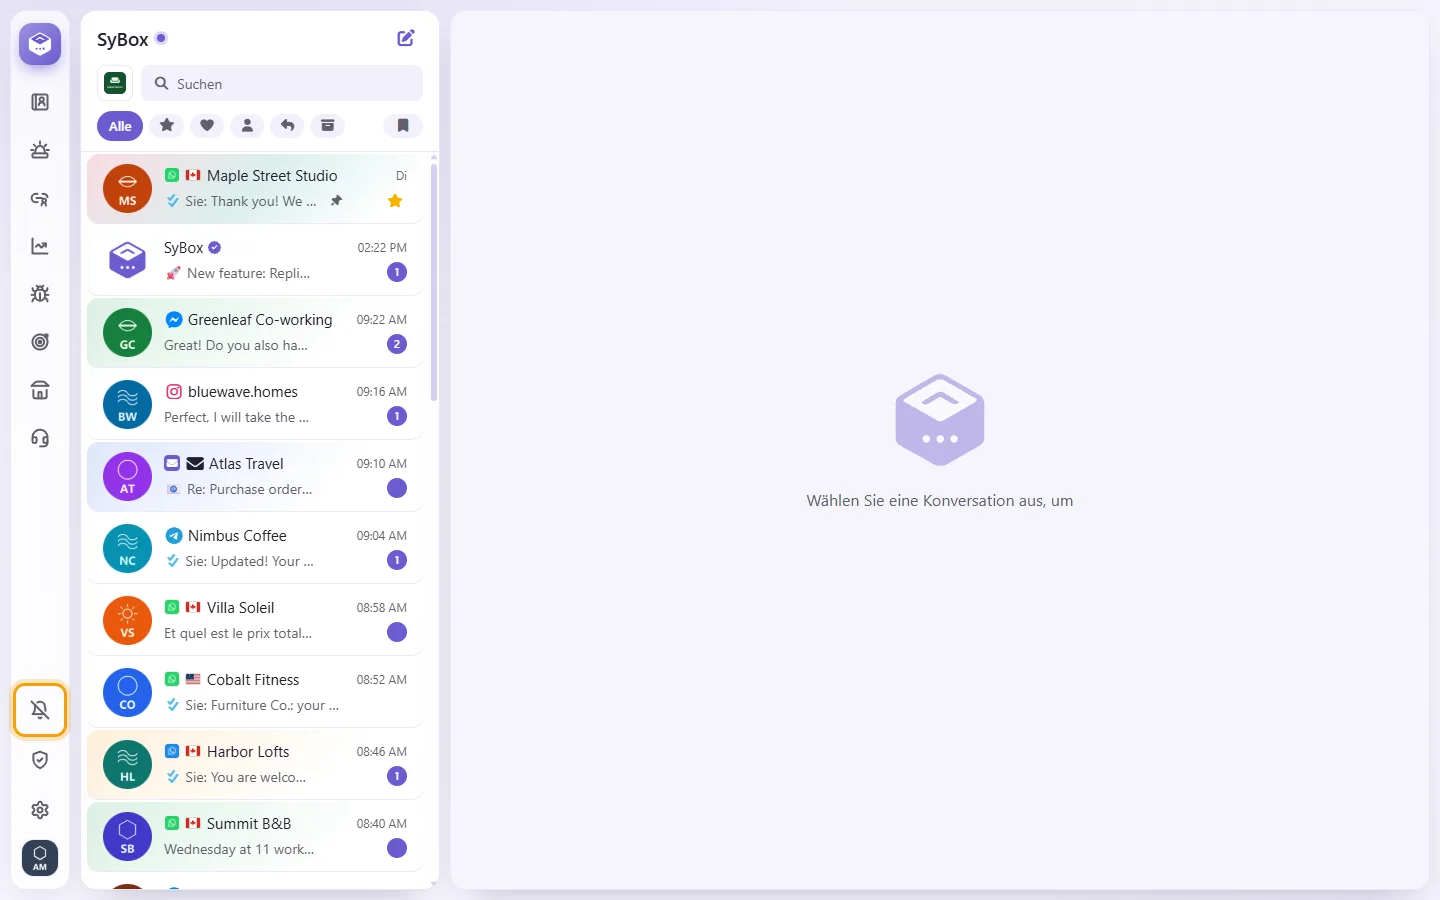Open the AM account avatar

pyautogui.click(x=40, y=858)
